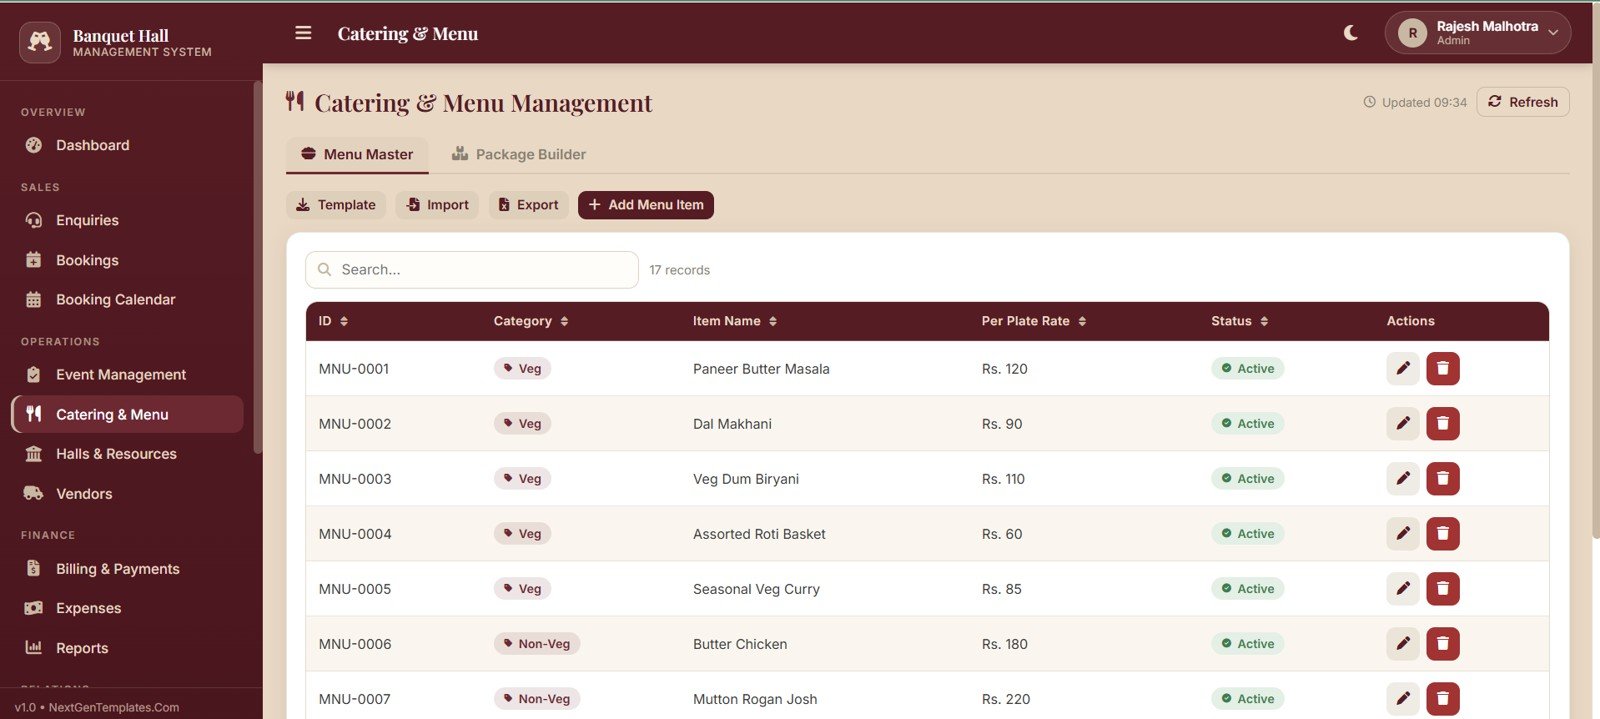This screenshot has width=1600, height=719.
Task: Sort the table by ID column
Action: point(333,321)
